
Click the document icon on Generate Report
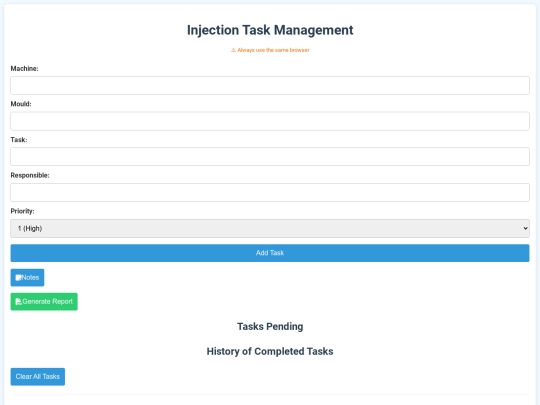[x=18, y=302]
